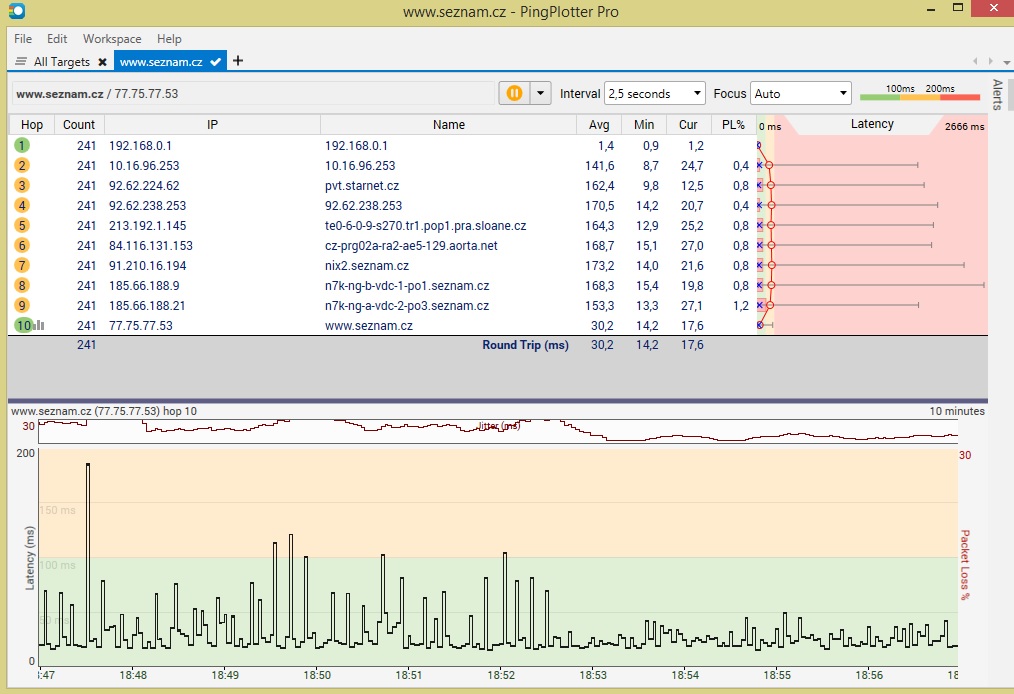Click the hop 10 icon with graph bars
1014x694 pixels.
tap(26, 325)
